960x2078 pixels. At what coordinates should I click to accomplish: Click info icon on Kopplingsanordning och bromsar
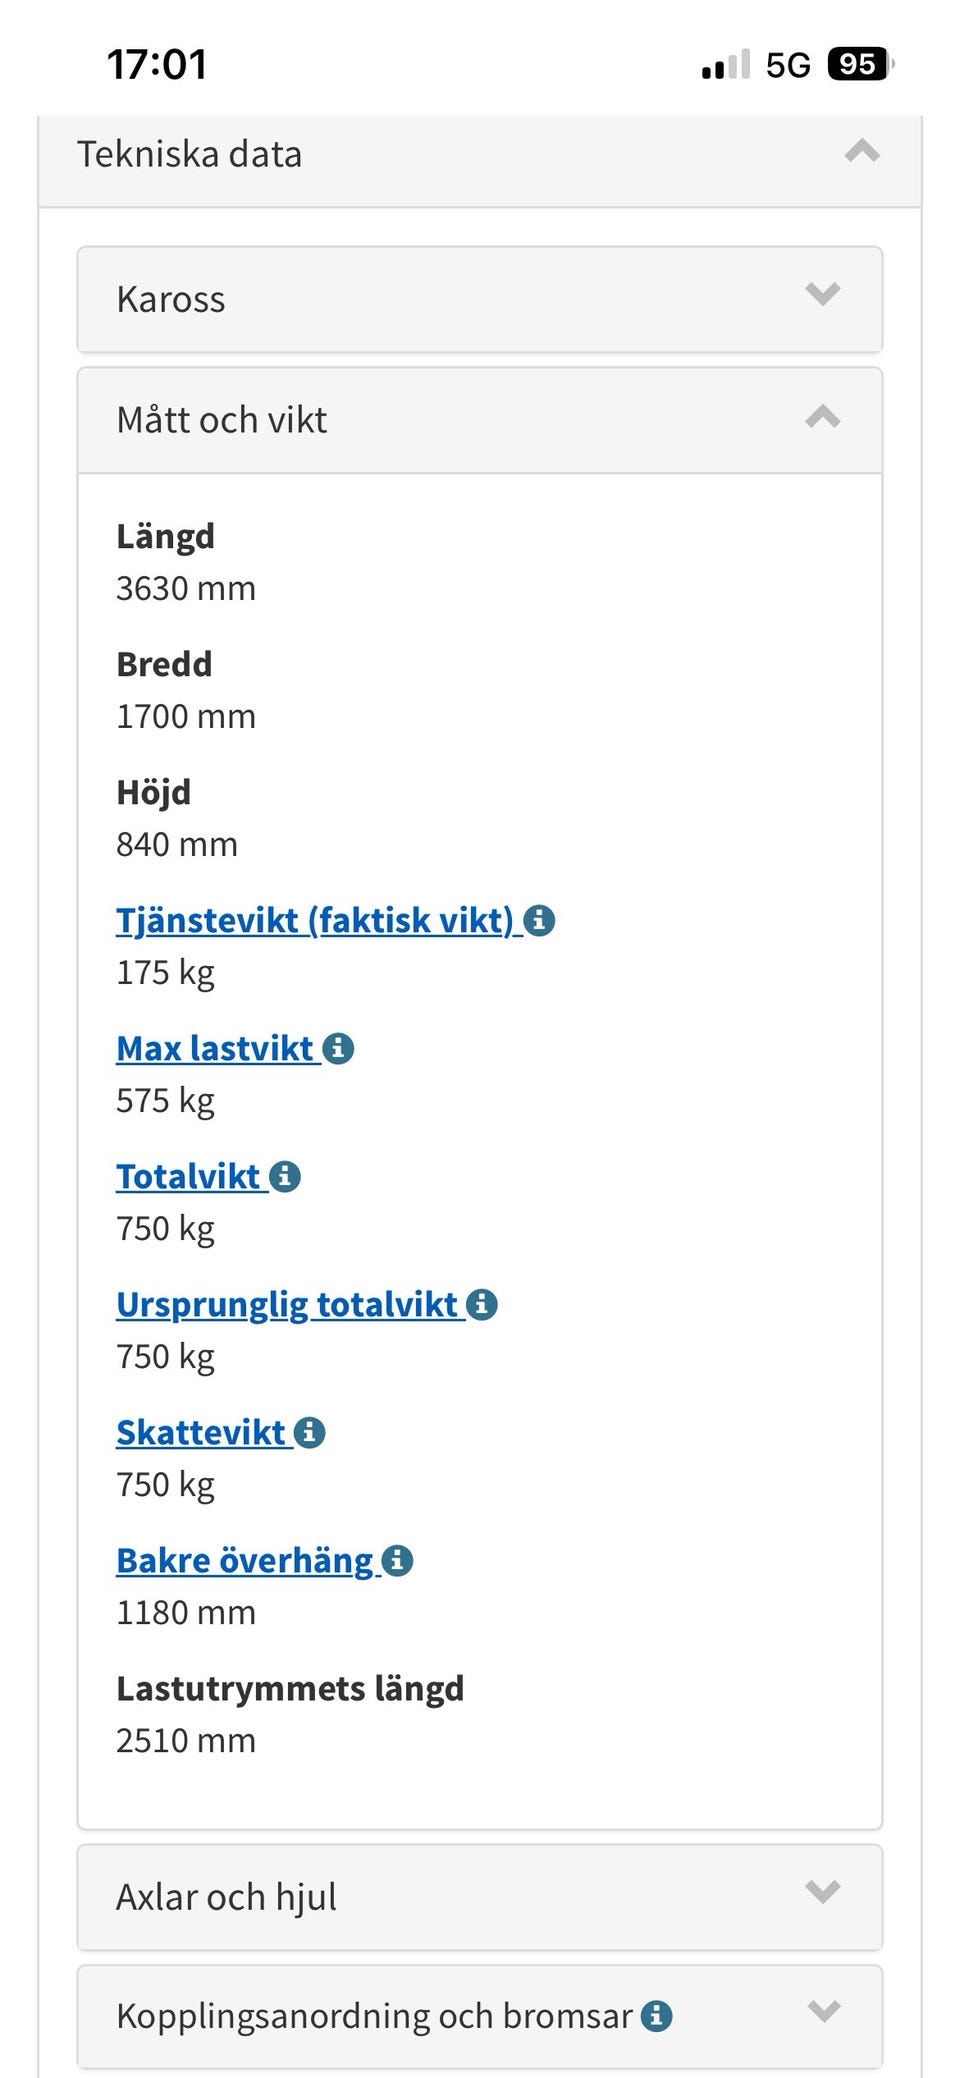pos(656,2016)
